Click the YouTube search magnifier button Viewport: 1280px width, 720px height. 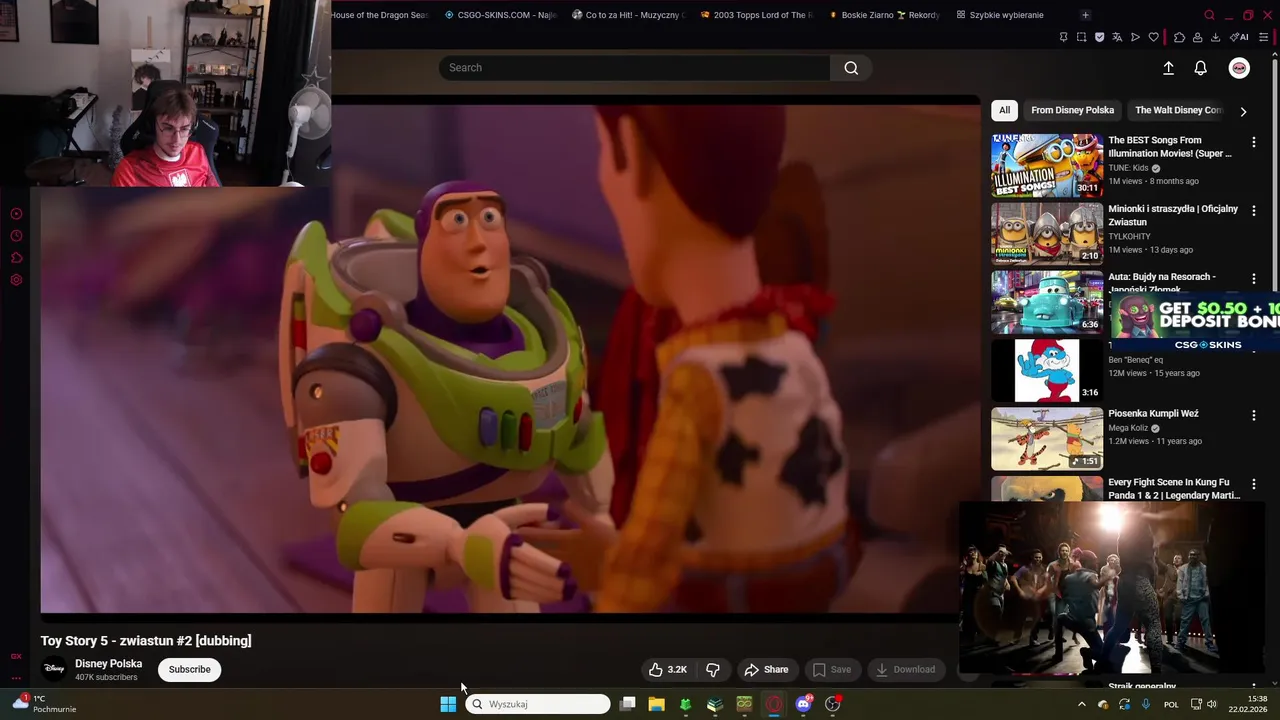tap(851, 68)
